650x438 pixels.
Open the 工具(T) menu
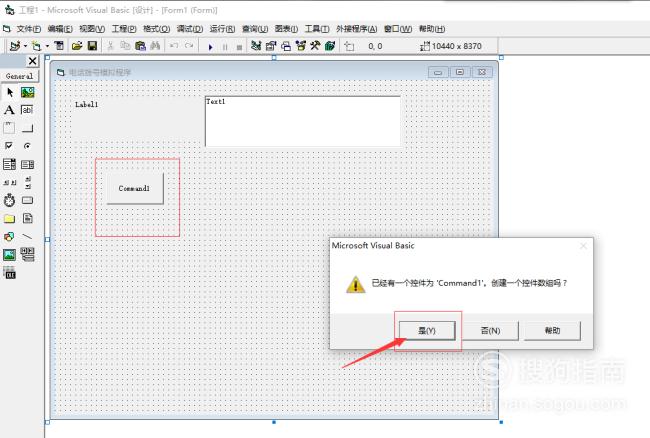317,29
